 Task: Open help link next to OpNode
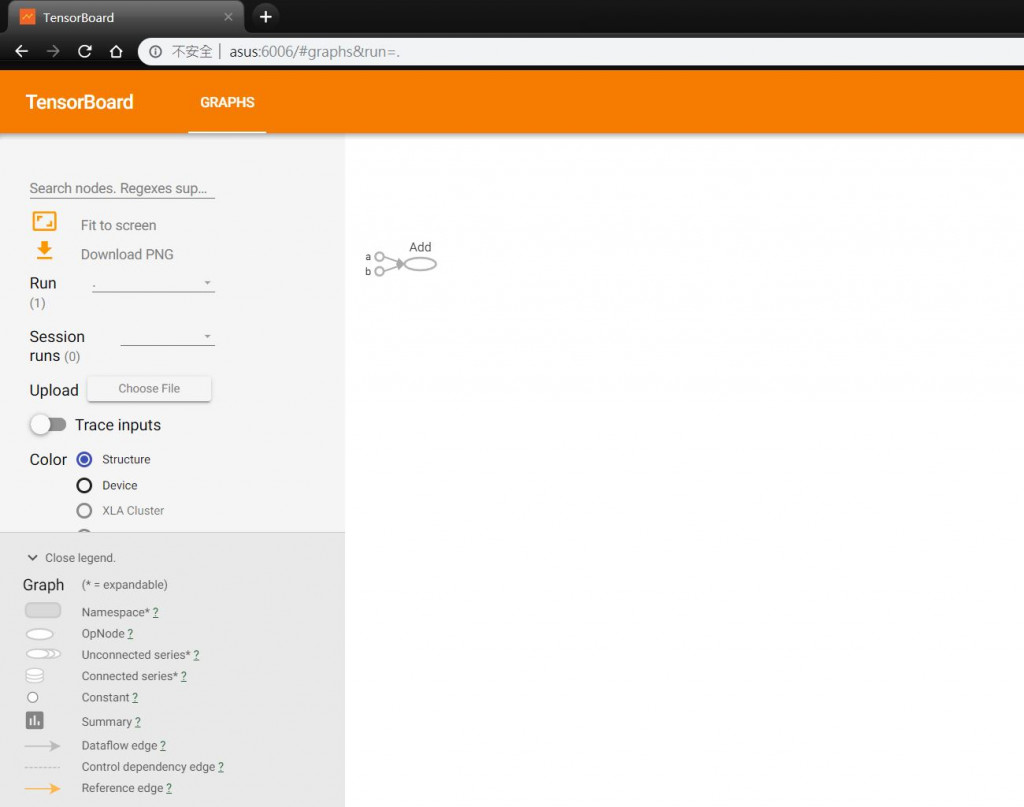(130, 633)
